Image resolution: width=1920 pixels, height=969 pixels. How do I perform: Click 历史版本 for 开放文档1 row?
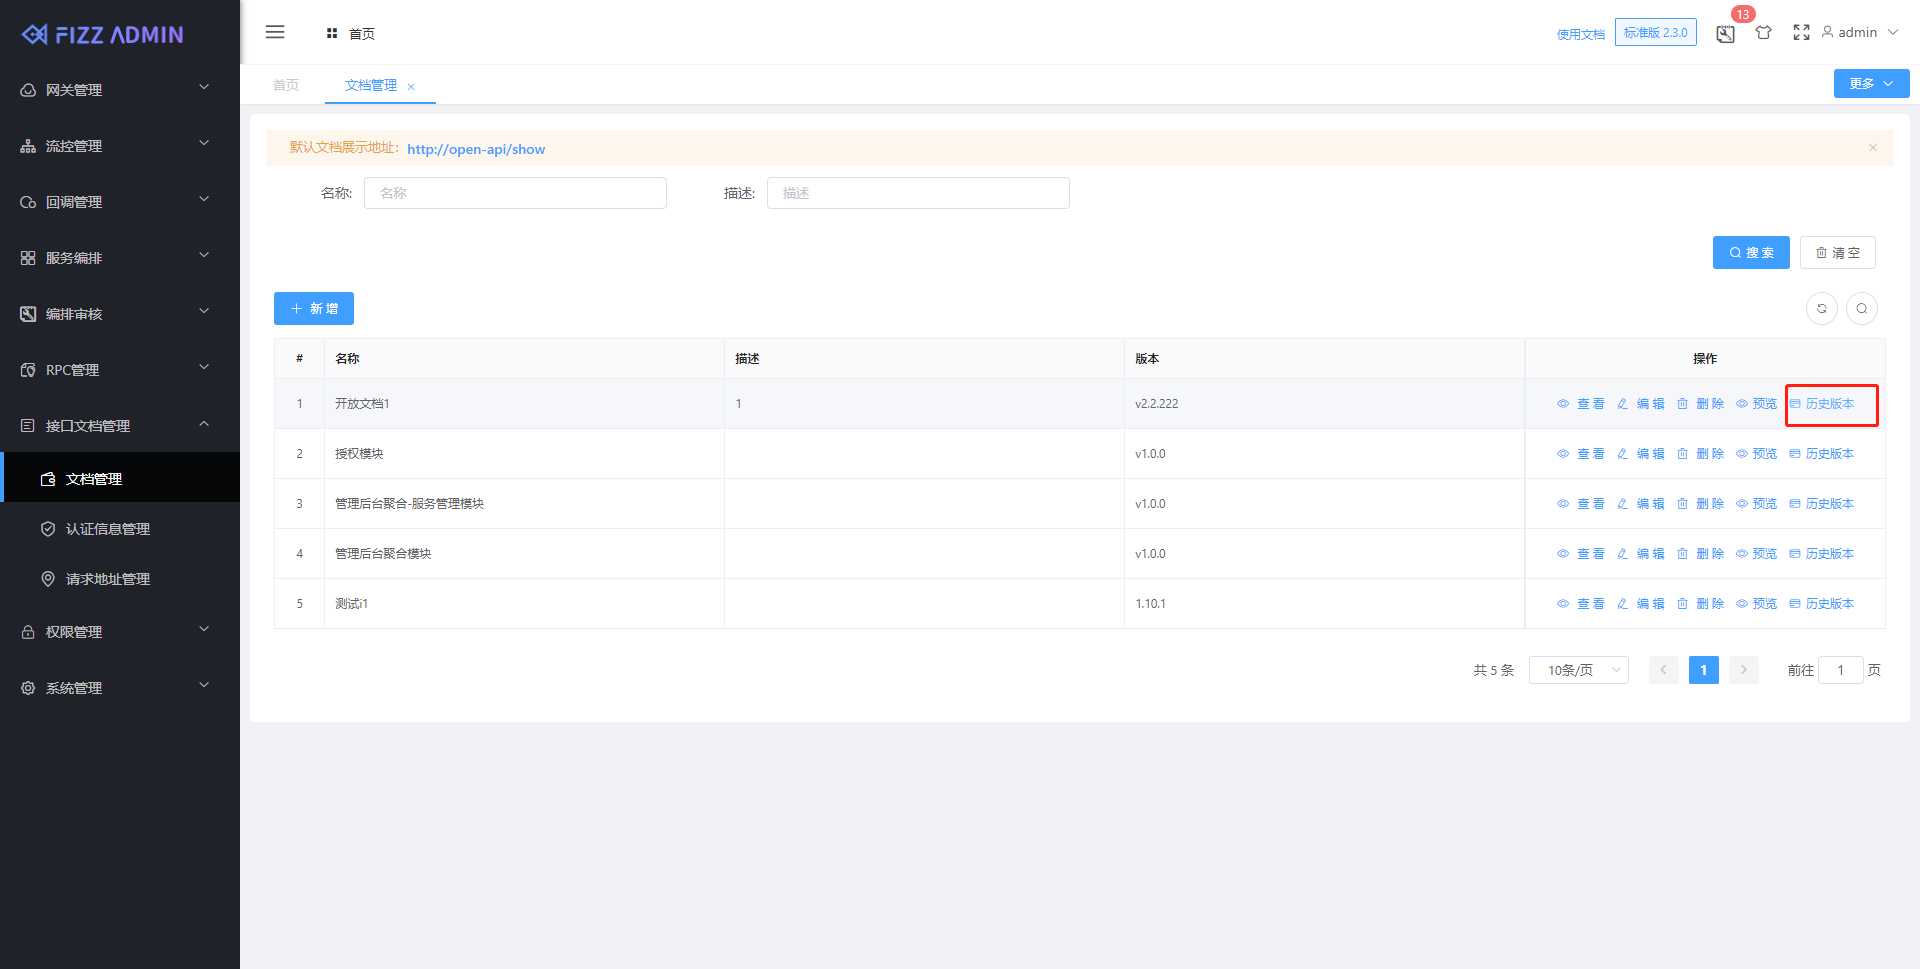(1822, 404)
